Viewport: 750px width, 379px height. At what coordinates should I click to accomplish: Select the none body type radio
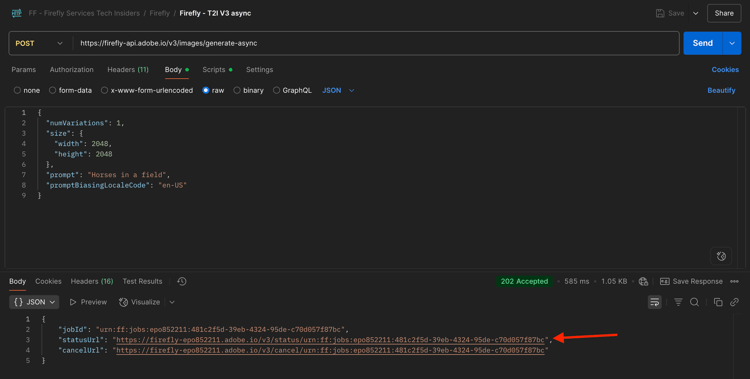pyautogui.click(x=17, y=90)
